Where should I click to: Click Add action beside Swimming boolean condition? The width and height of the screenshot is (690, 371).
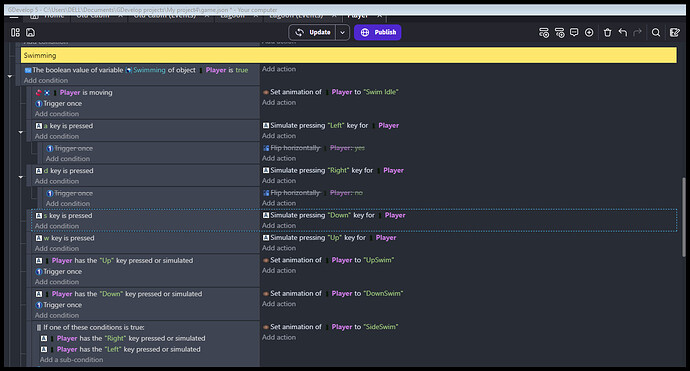coord(279,69)
